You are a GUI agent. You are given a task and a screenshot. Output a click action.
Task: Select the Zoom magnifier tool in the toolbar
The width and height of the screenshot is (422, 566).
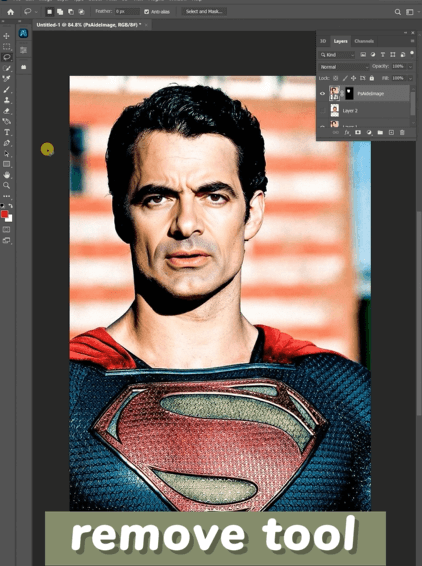[x=6, y=186]
